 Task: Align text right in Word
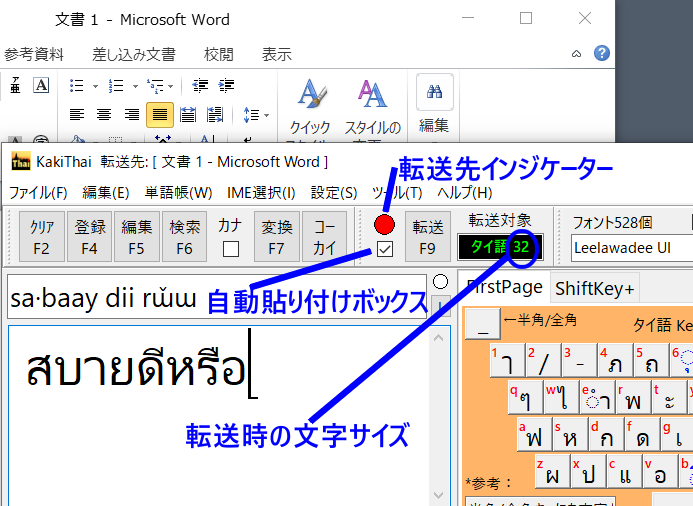pyautogui.click(x=132, y=115)
